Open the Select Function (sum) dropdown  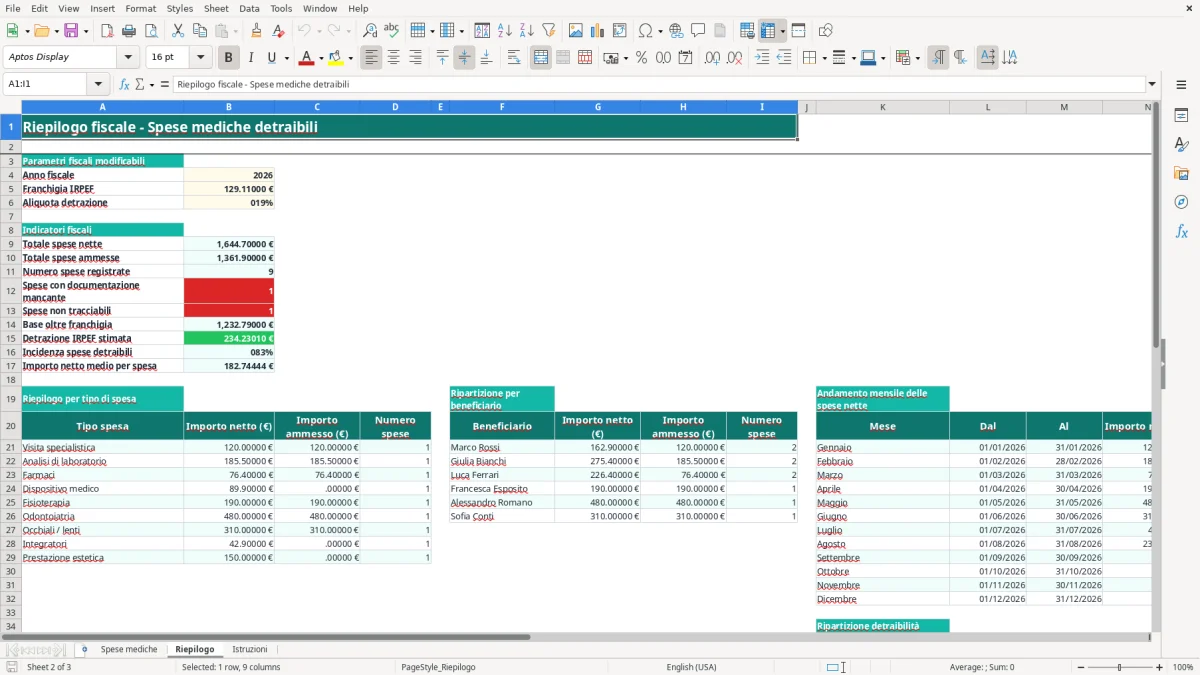pyautogui.click(x=151, y=85)
